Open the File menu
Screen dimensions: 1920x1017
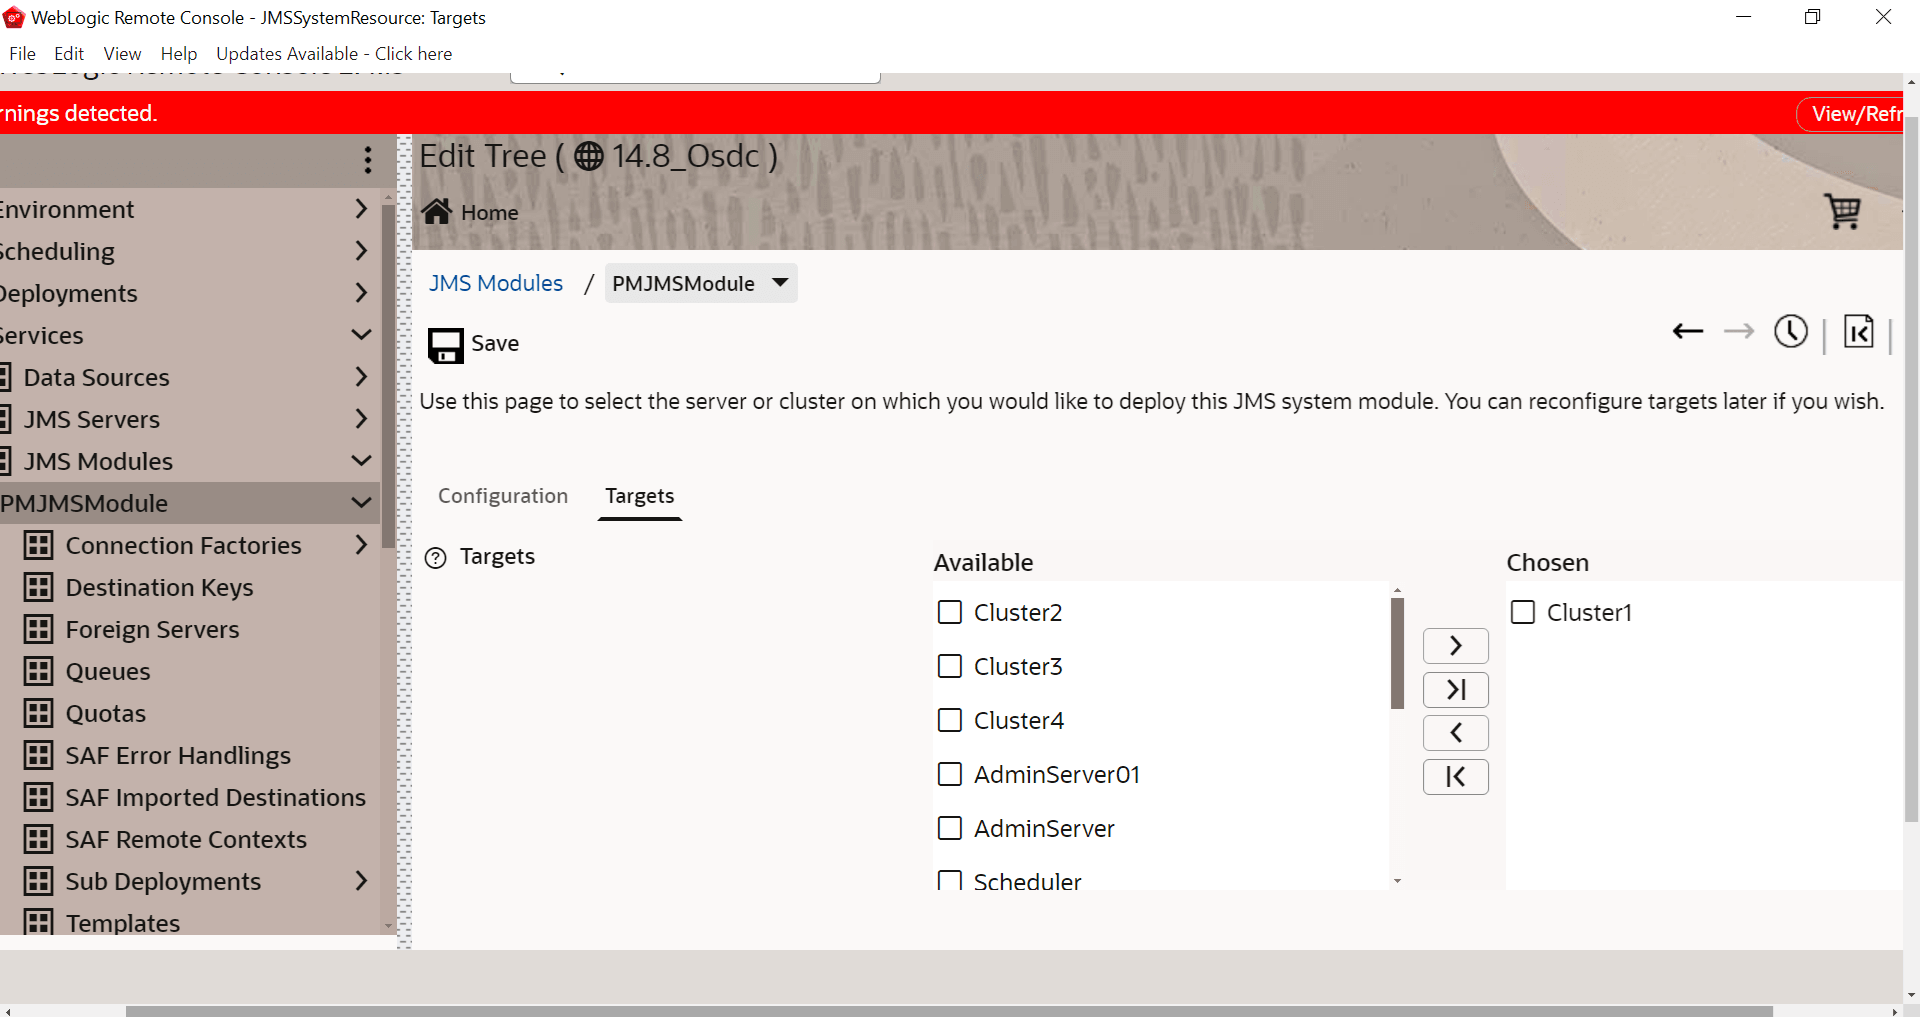click(x=22, y=54)
